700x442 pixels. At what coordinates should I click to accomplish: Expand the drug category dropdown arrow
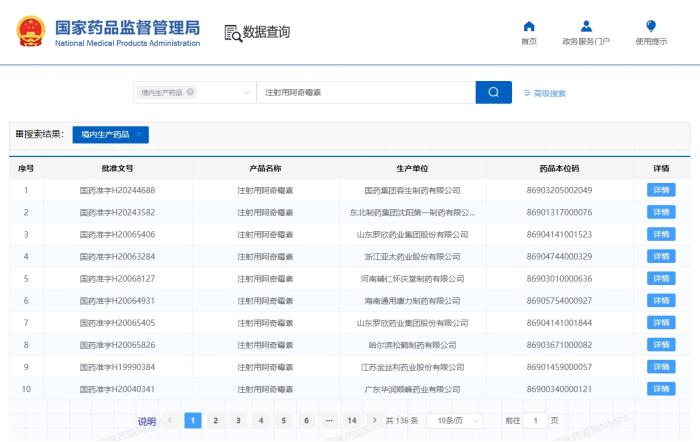pyautogui.click(x=246, y=92)
